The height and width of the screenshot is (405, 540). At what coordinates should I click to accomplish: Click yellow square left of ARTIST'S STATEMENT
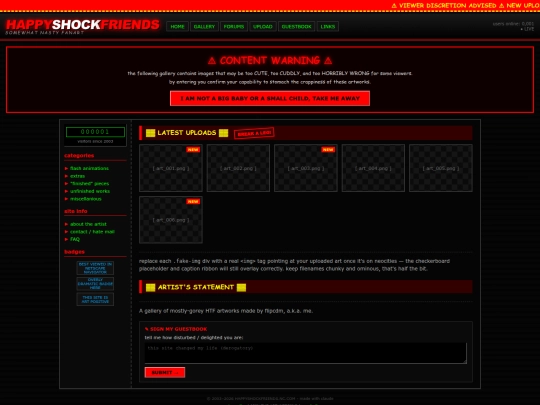pos(150,288)
